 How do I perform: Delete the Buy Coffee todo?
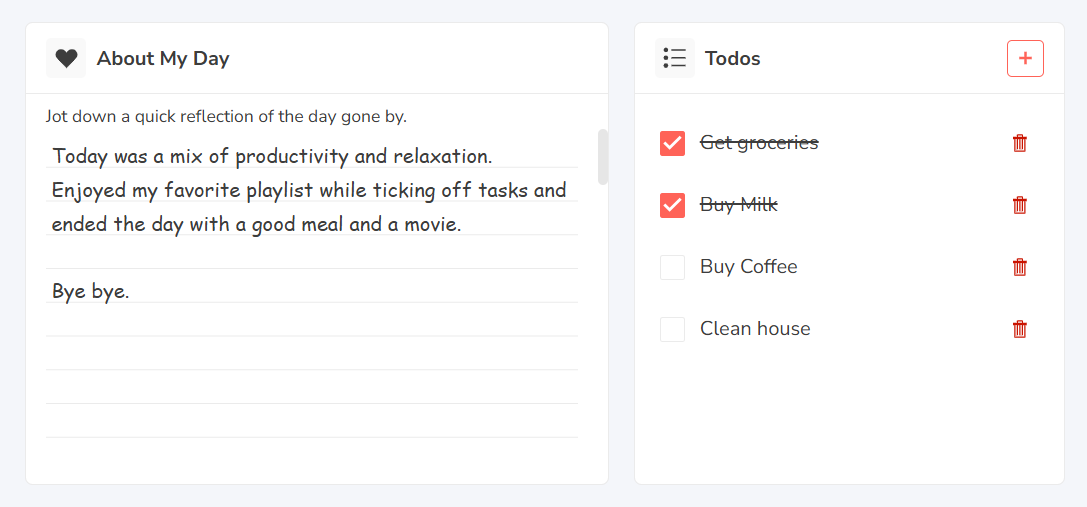pyautogui.click(x=1020, y=267)
